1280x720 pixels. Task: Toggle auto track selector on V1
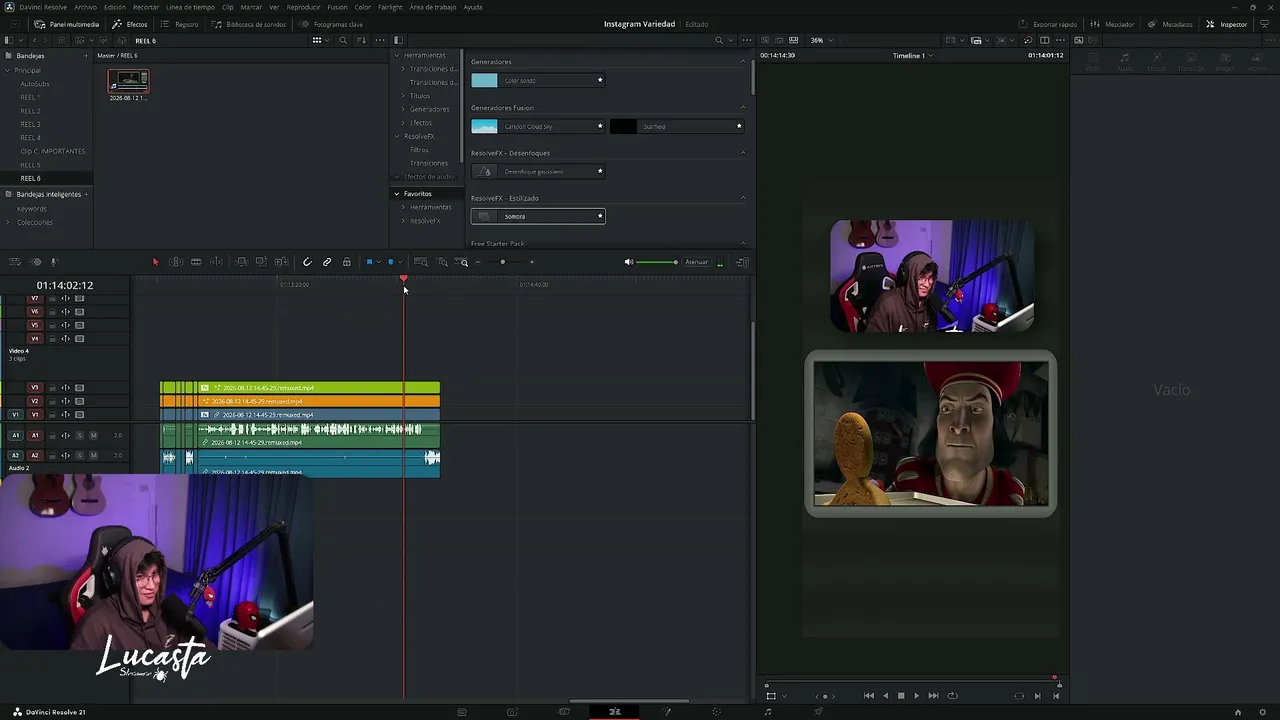[x=65, y=414]
